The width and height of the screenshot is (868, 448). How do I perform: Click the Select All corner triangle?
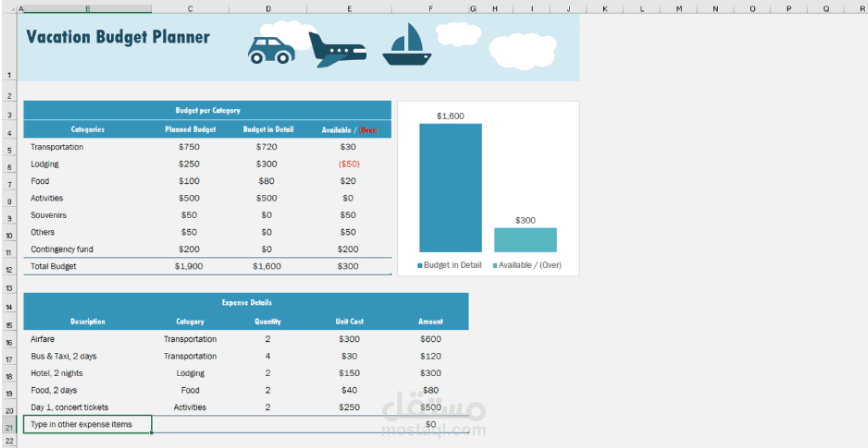tap(13, 9)
